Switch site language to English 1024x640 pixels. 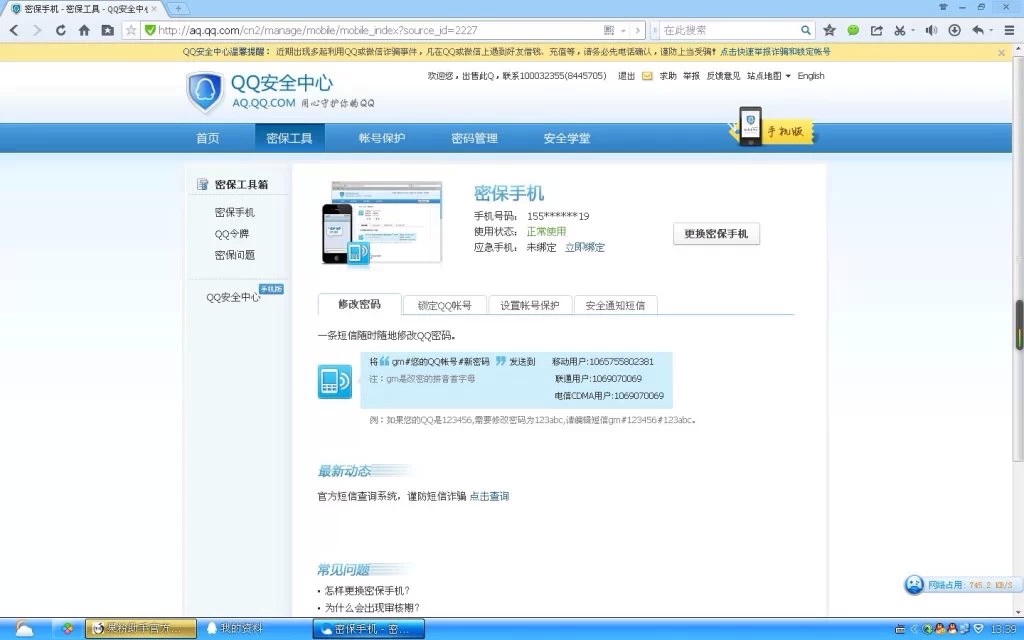coord(811,76)
